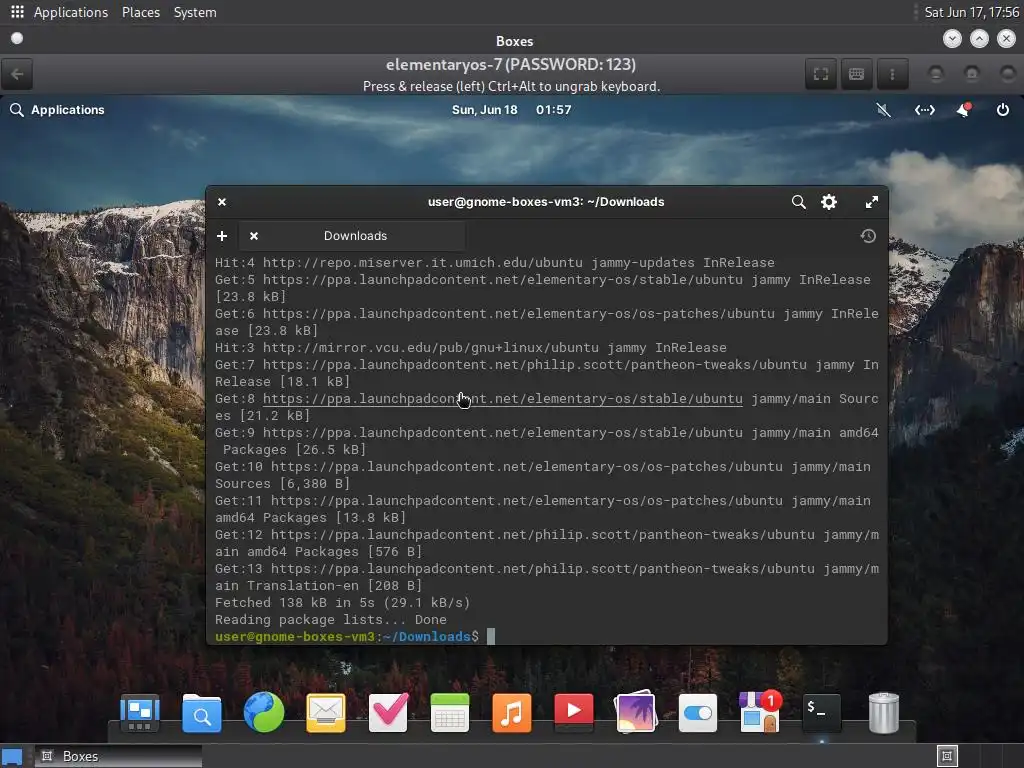Screen dimensions: 1024x768
Task: Click the host clock Sat Jun 17
Action: coord(971,12)
